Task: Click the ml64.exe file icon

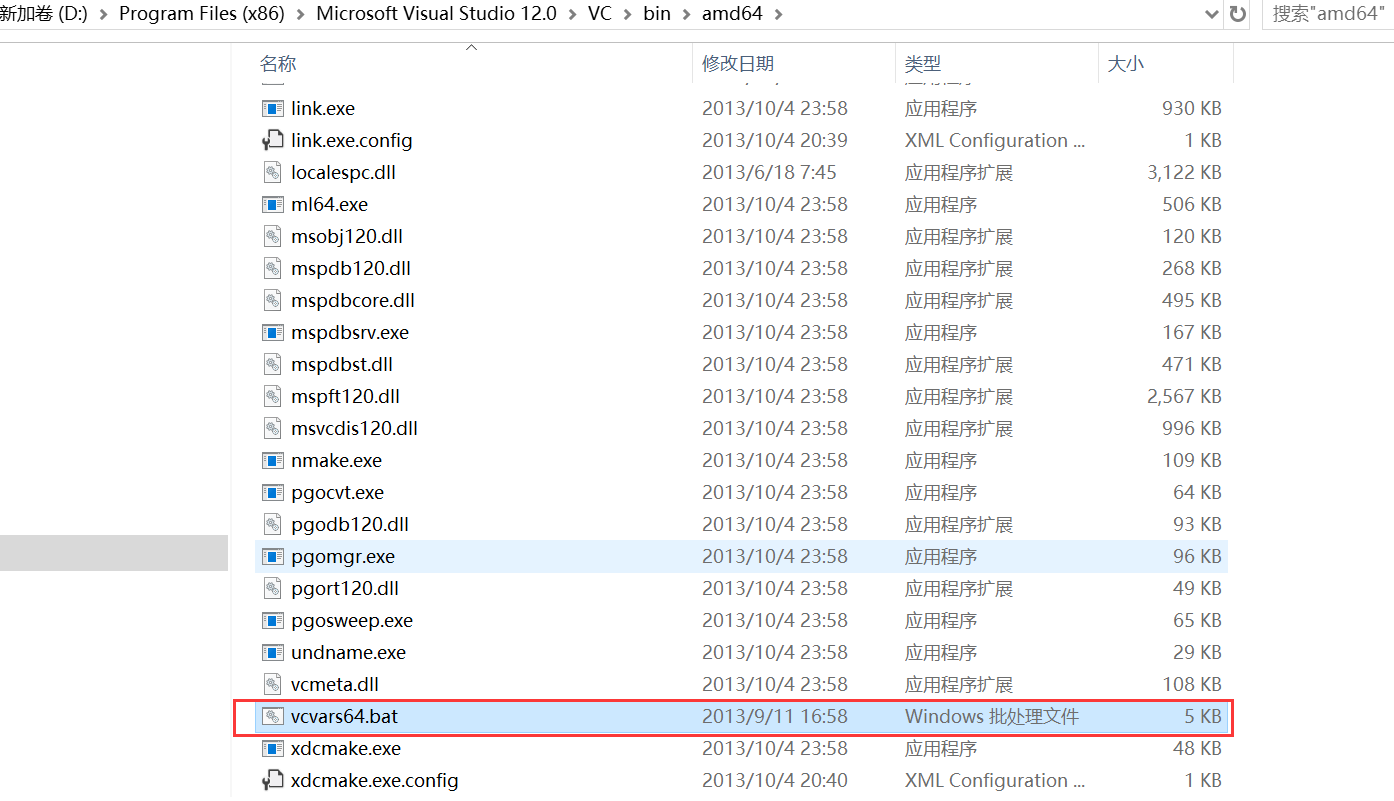Action: pos(272,204)
